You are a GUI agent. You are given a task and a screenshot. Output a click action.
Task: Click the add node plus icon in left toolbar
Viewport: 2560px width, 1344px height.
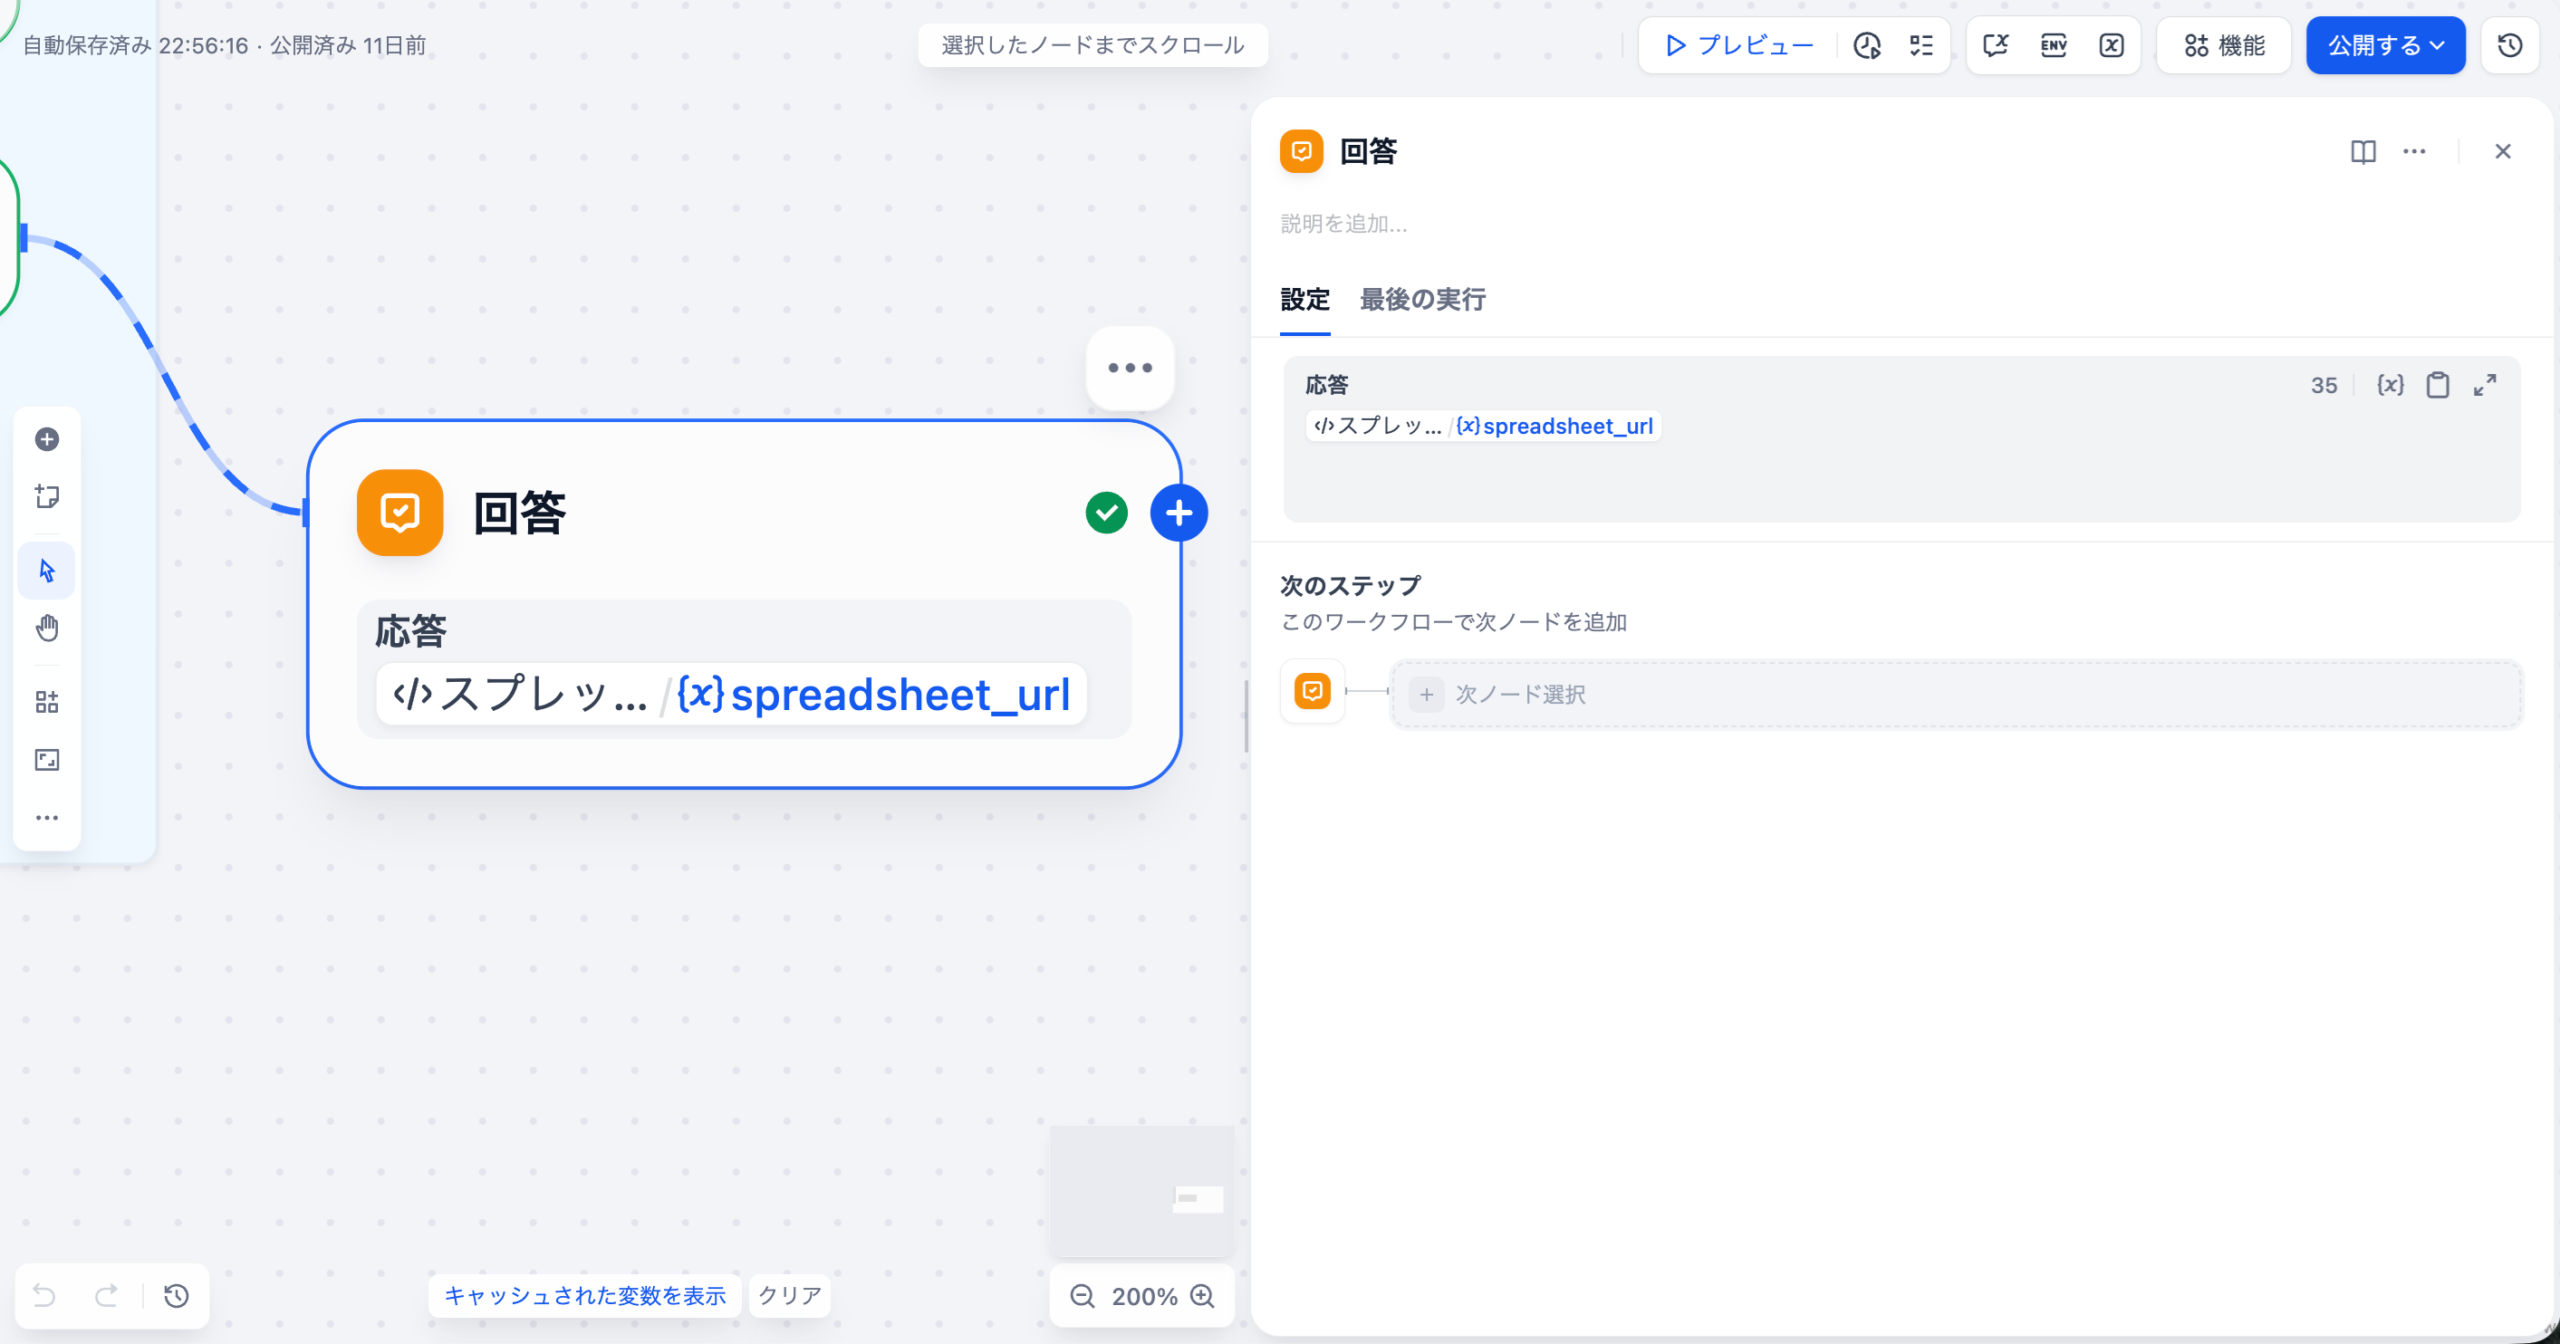point(47,439)
